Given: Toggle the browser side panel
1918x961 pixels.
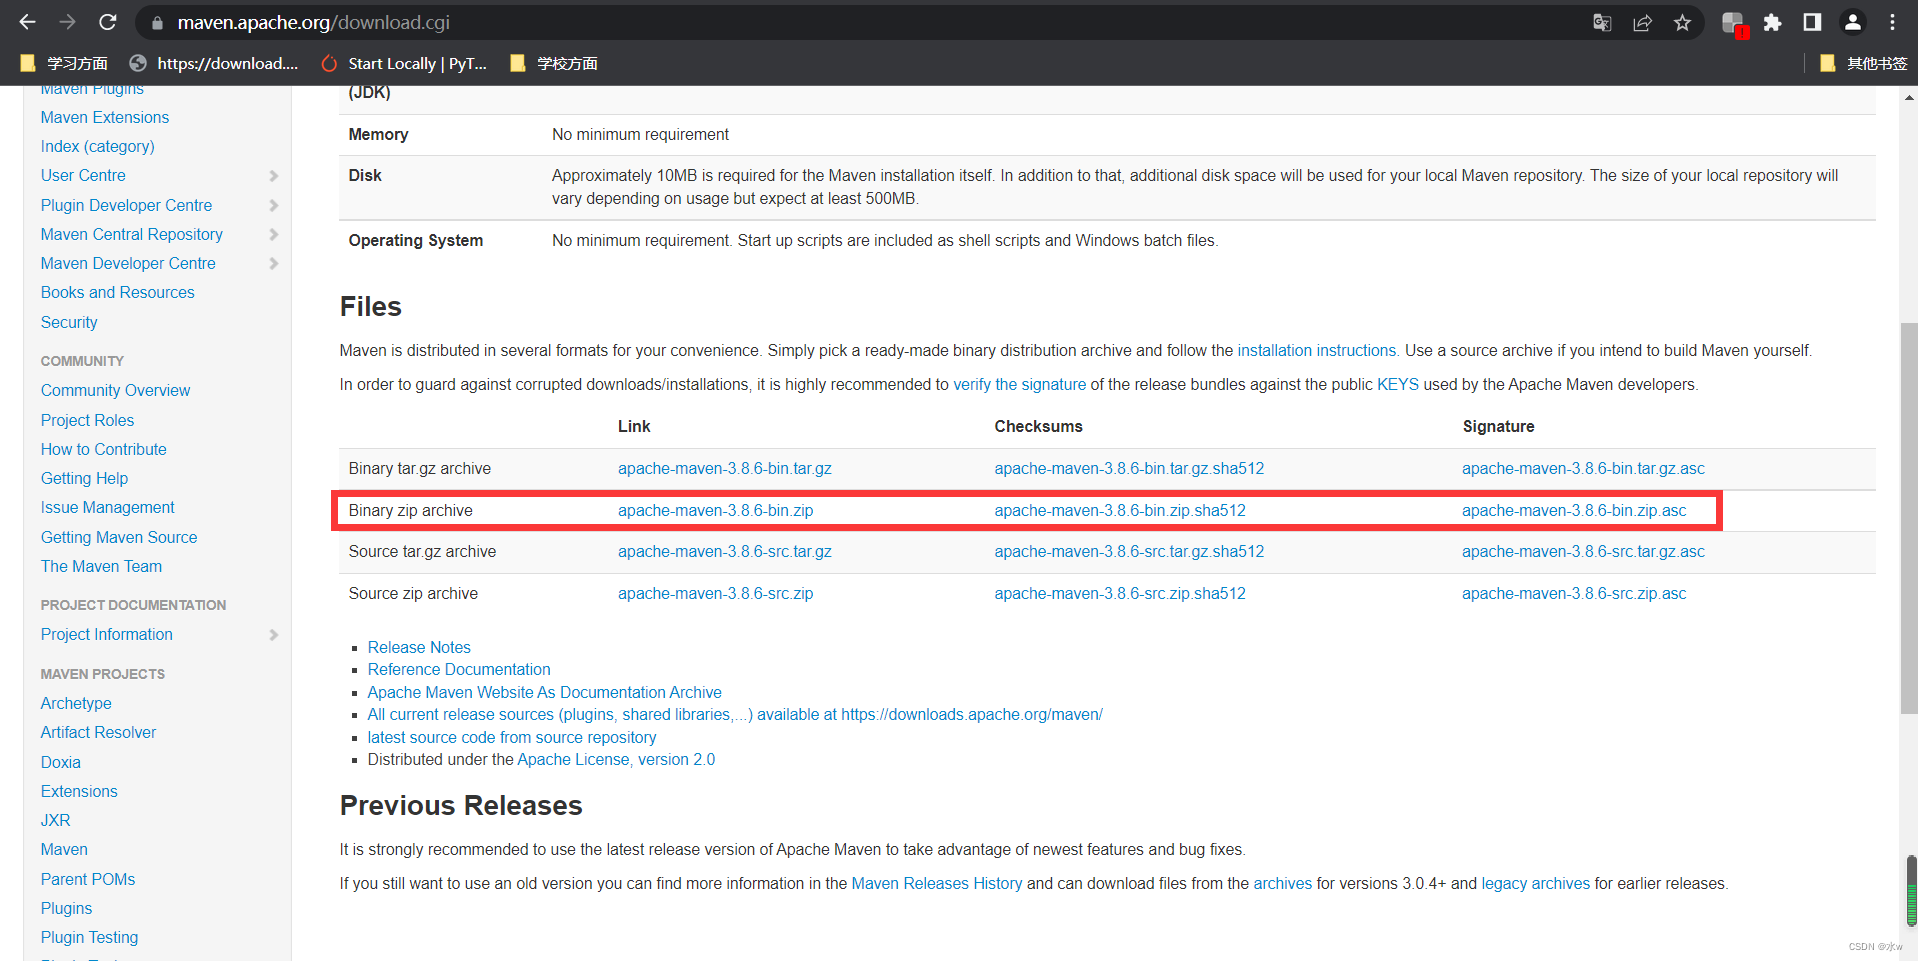Looking at the screenshot, I should click(x=1812, y=22).
